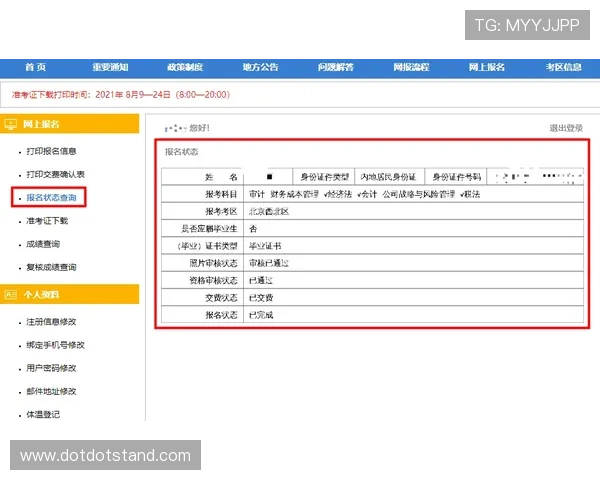Open the 政策制度 navigation tab
Image resolution: width=600 pixels, height=480 pixels.
click(185, 67)
